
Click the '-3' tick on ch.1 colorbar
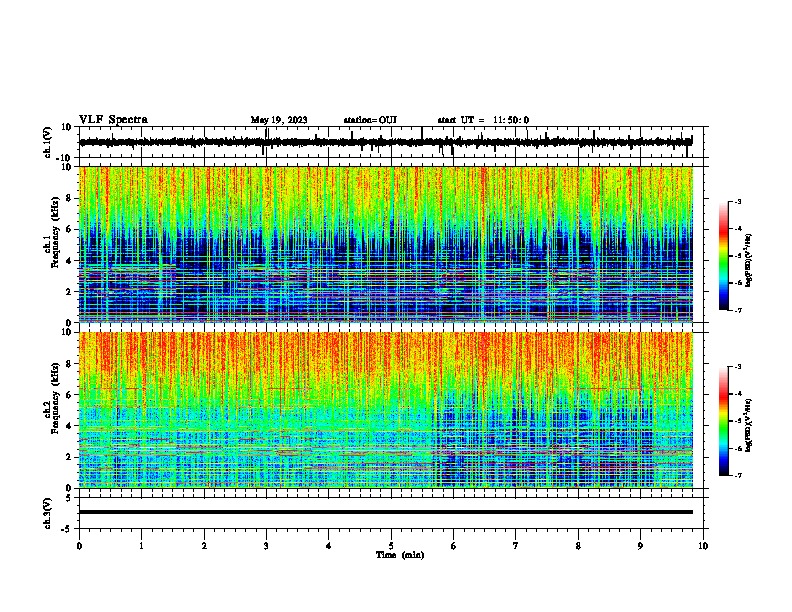click(x=738, y=201)
